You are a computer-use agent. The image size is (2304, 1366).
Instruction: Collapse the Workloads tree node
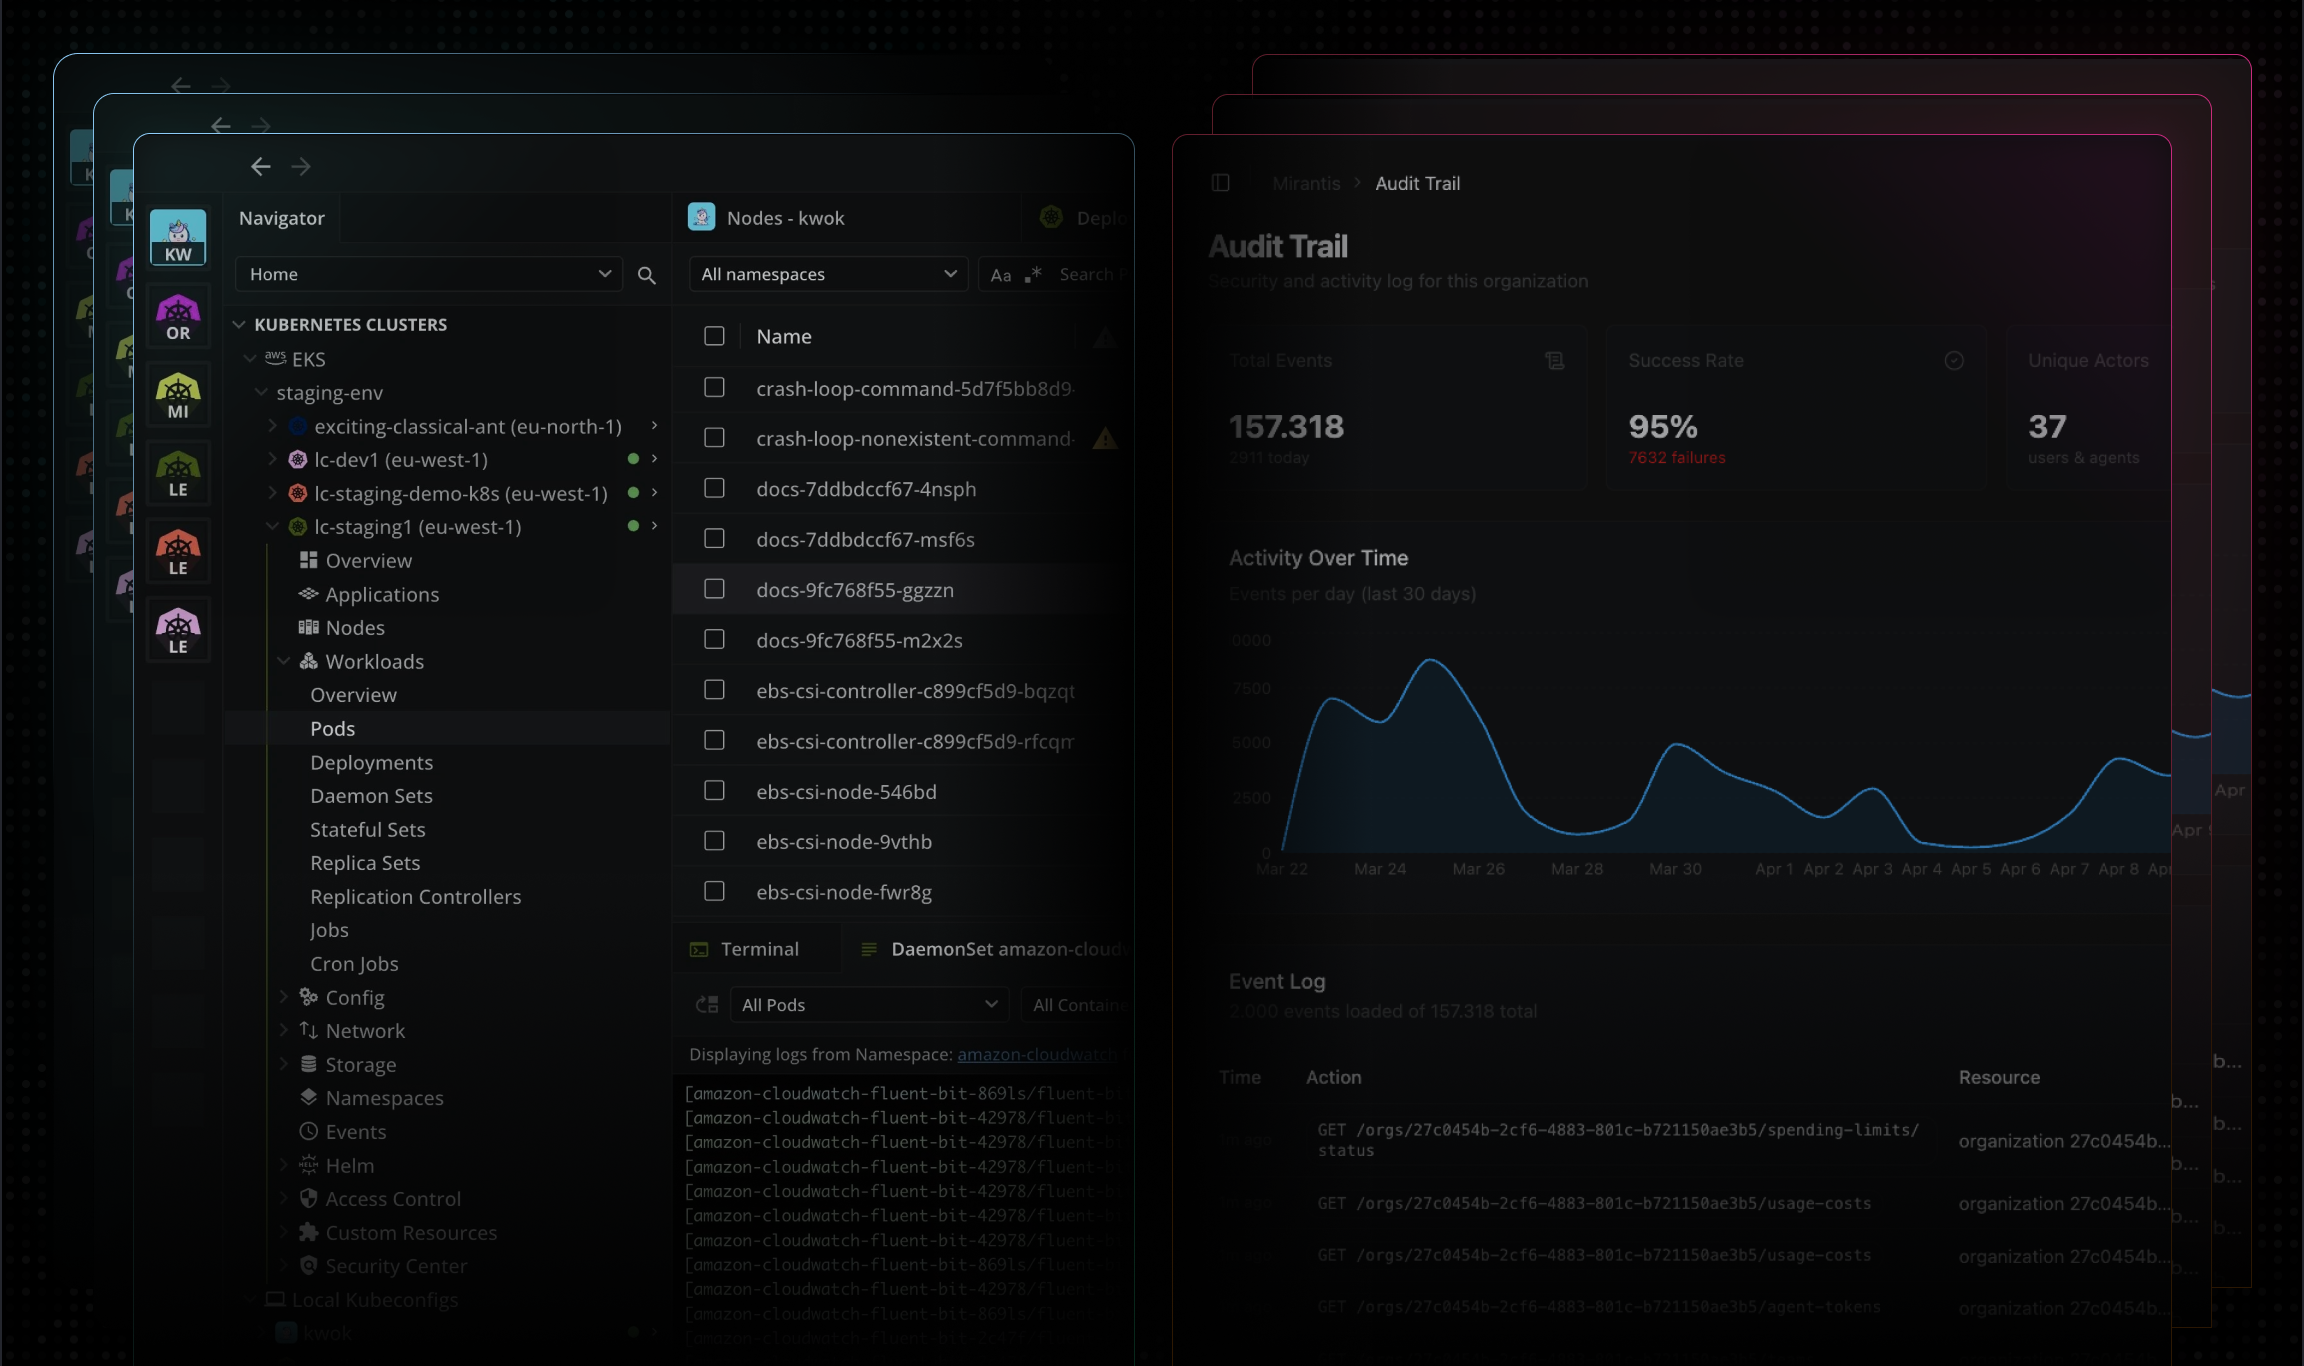click(284, 661)
